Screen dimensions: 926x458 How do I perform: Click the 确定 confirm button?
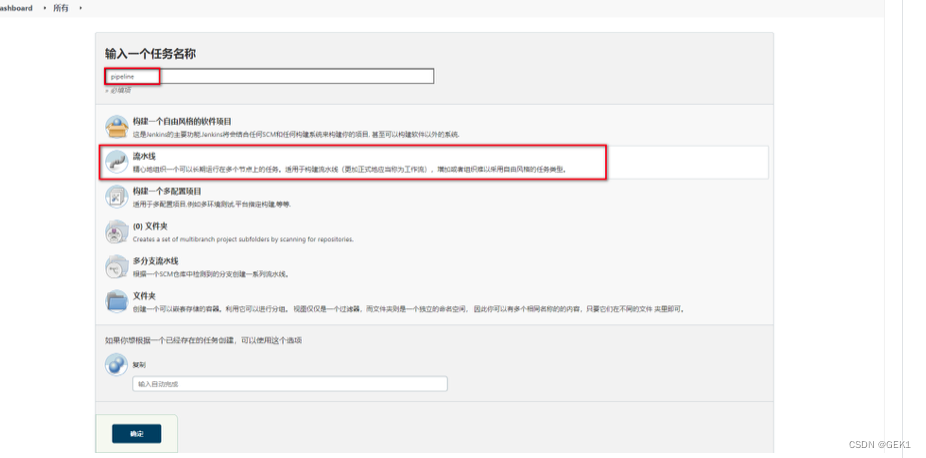click(136, 434)
